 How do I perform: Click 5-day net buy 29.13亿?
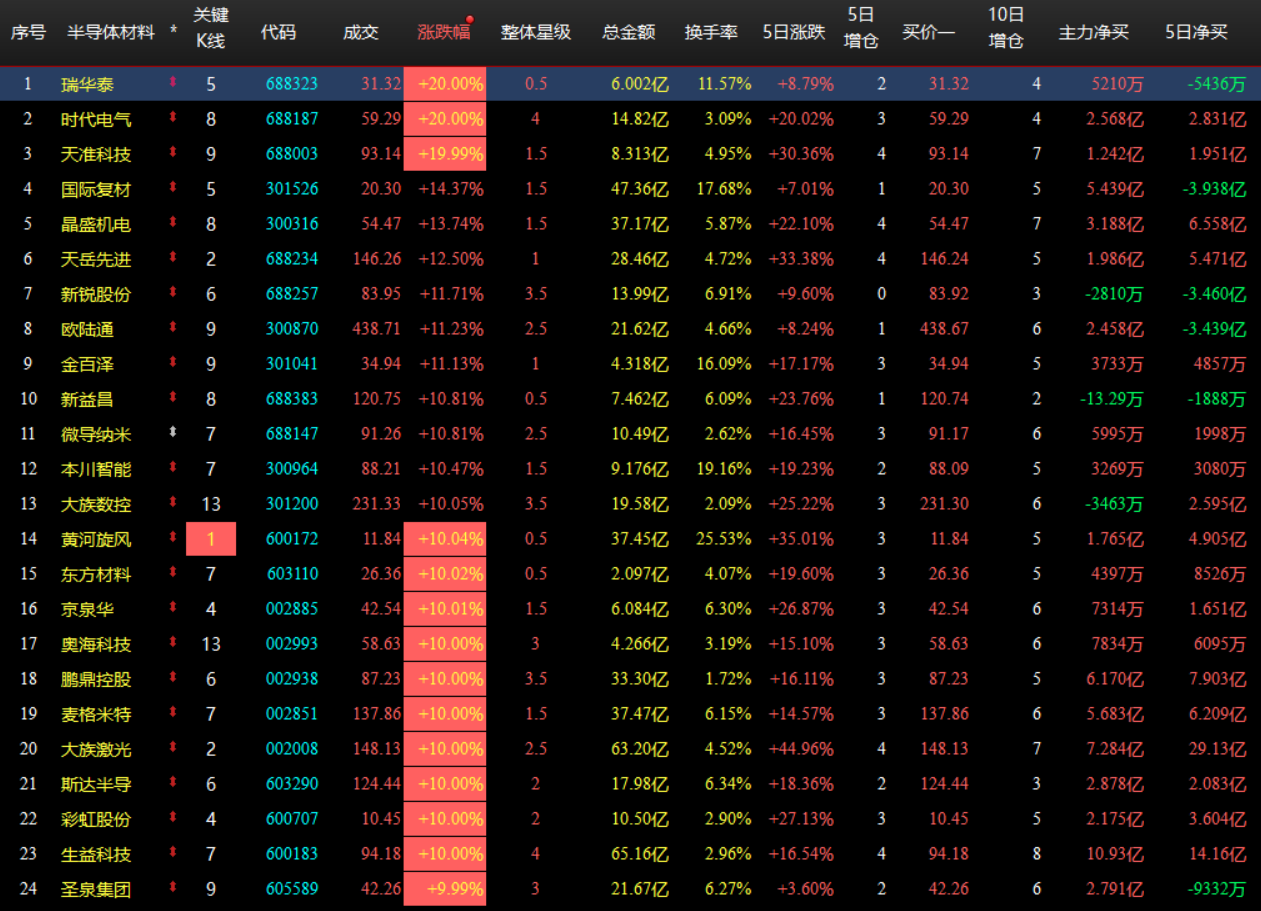point(1220,749)
